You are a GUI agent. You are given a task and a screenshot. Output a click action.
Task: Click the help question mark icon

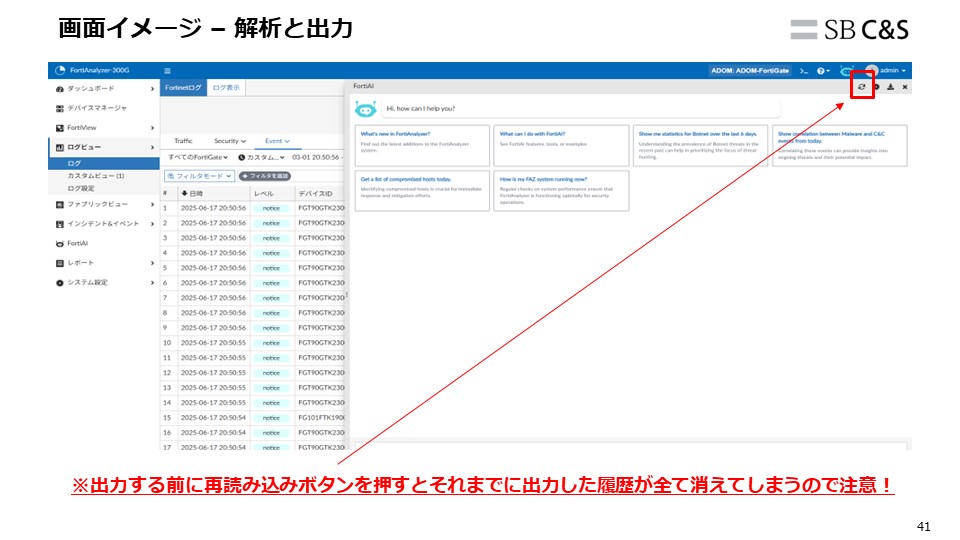[x=821, y=71]
